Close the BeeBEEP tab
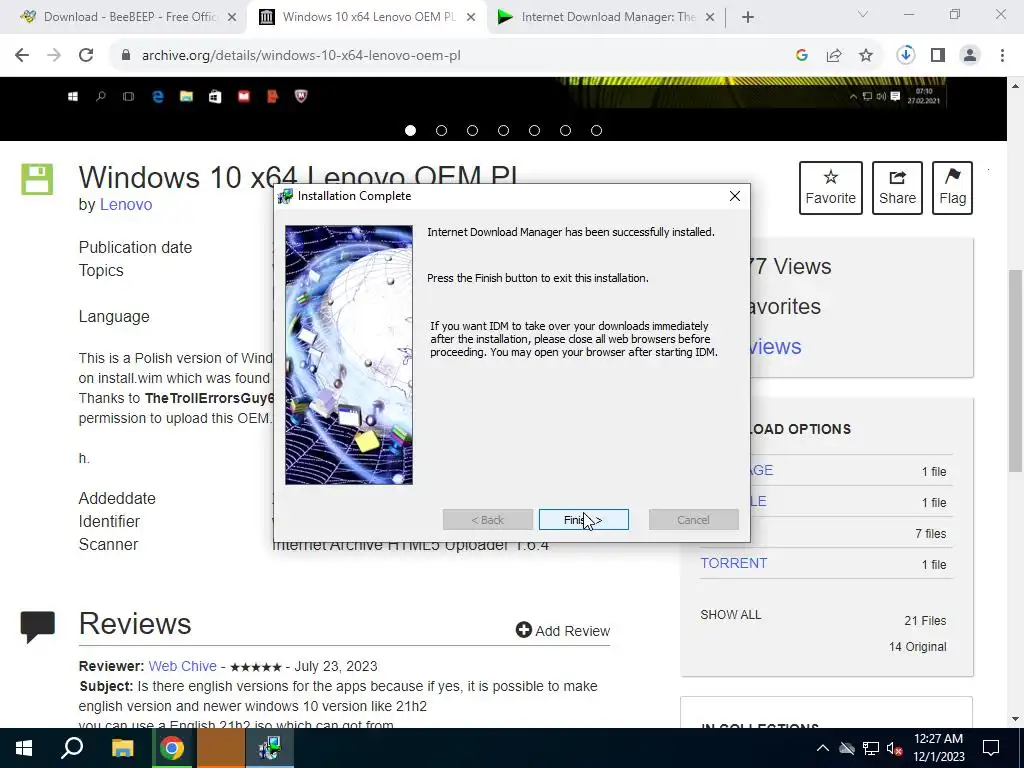 click(232, 18)
